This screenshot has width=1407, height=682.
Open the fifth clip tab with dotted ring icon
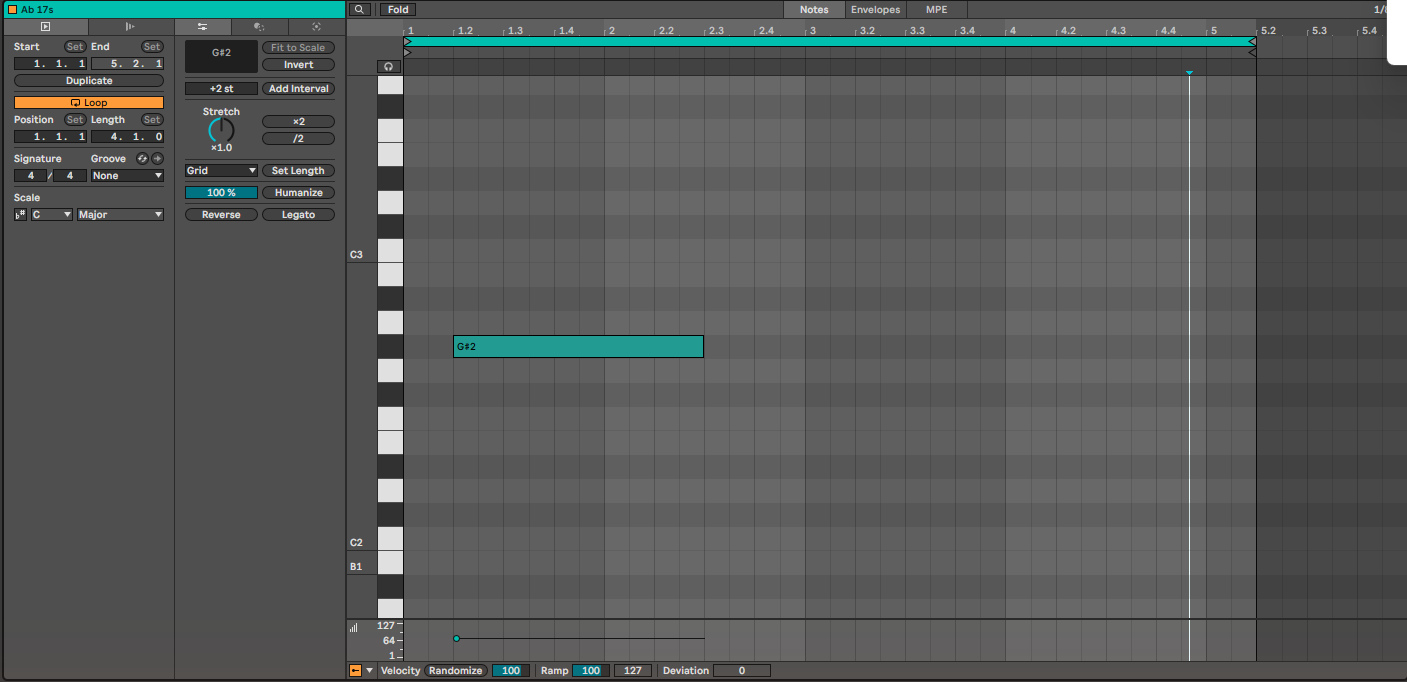pyautogui.click(x=316, y=27)
